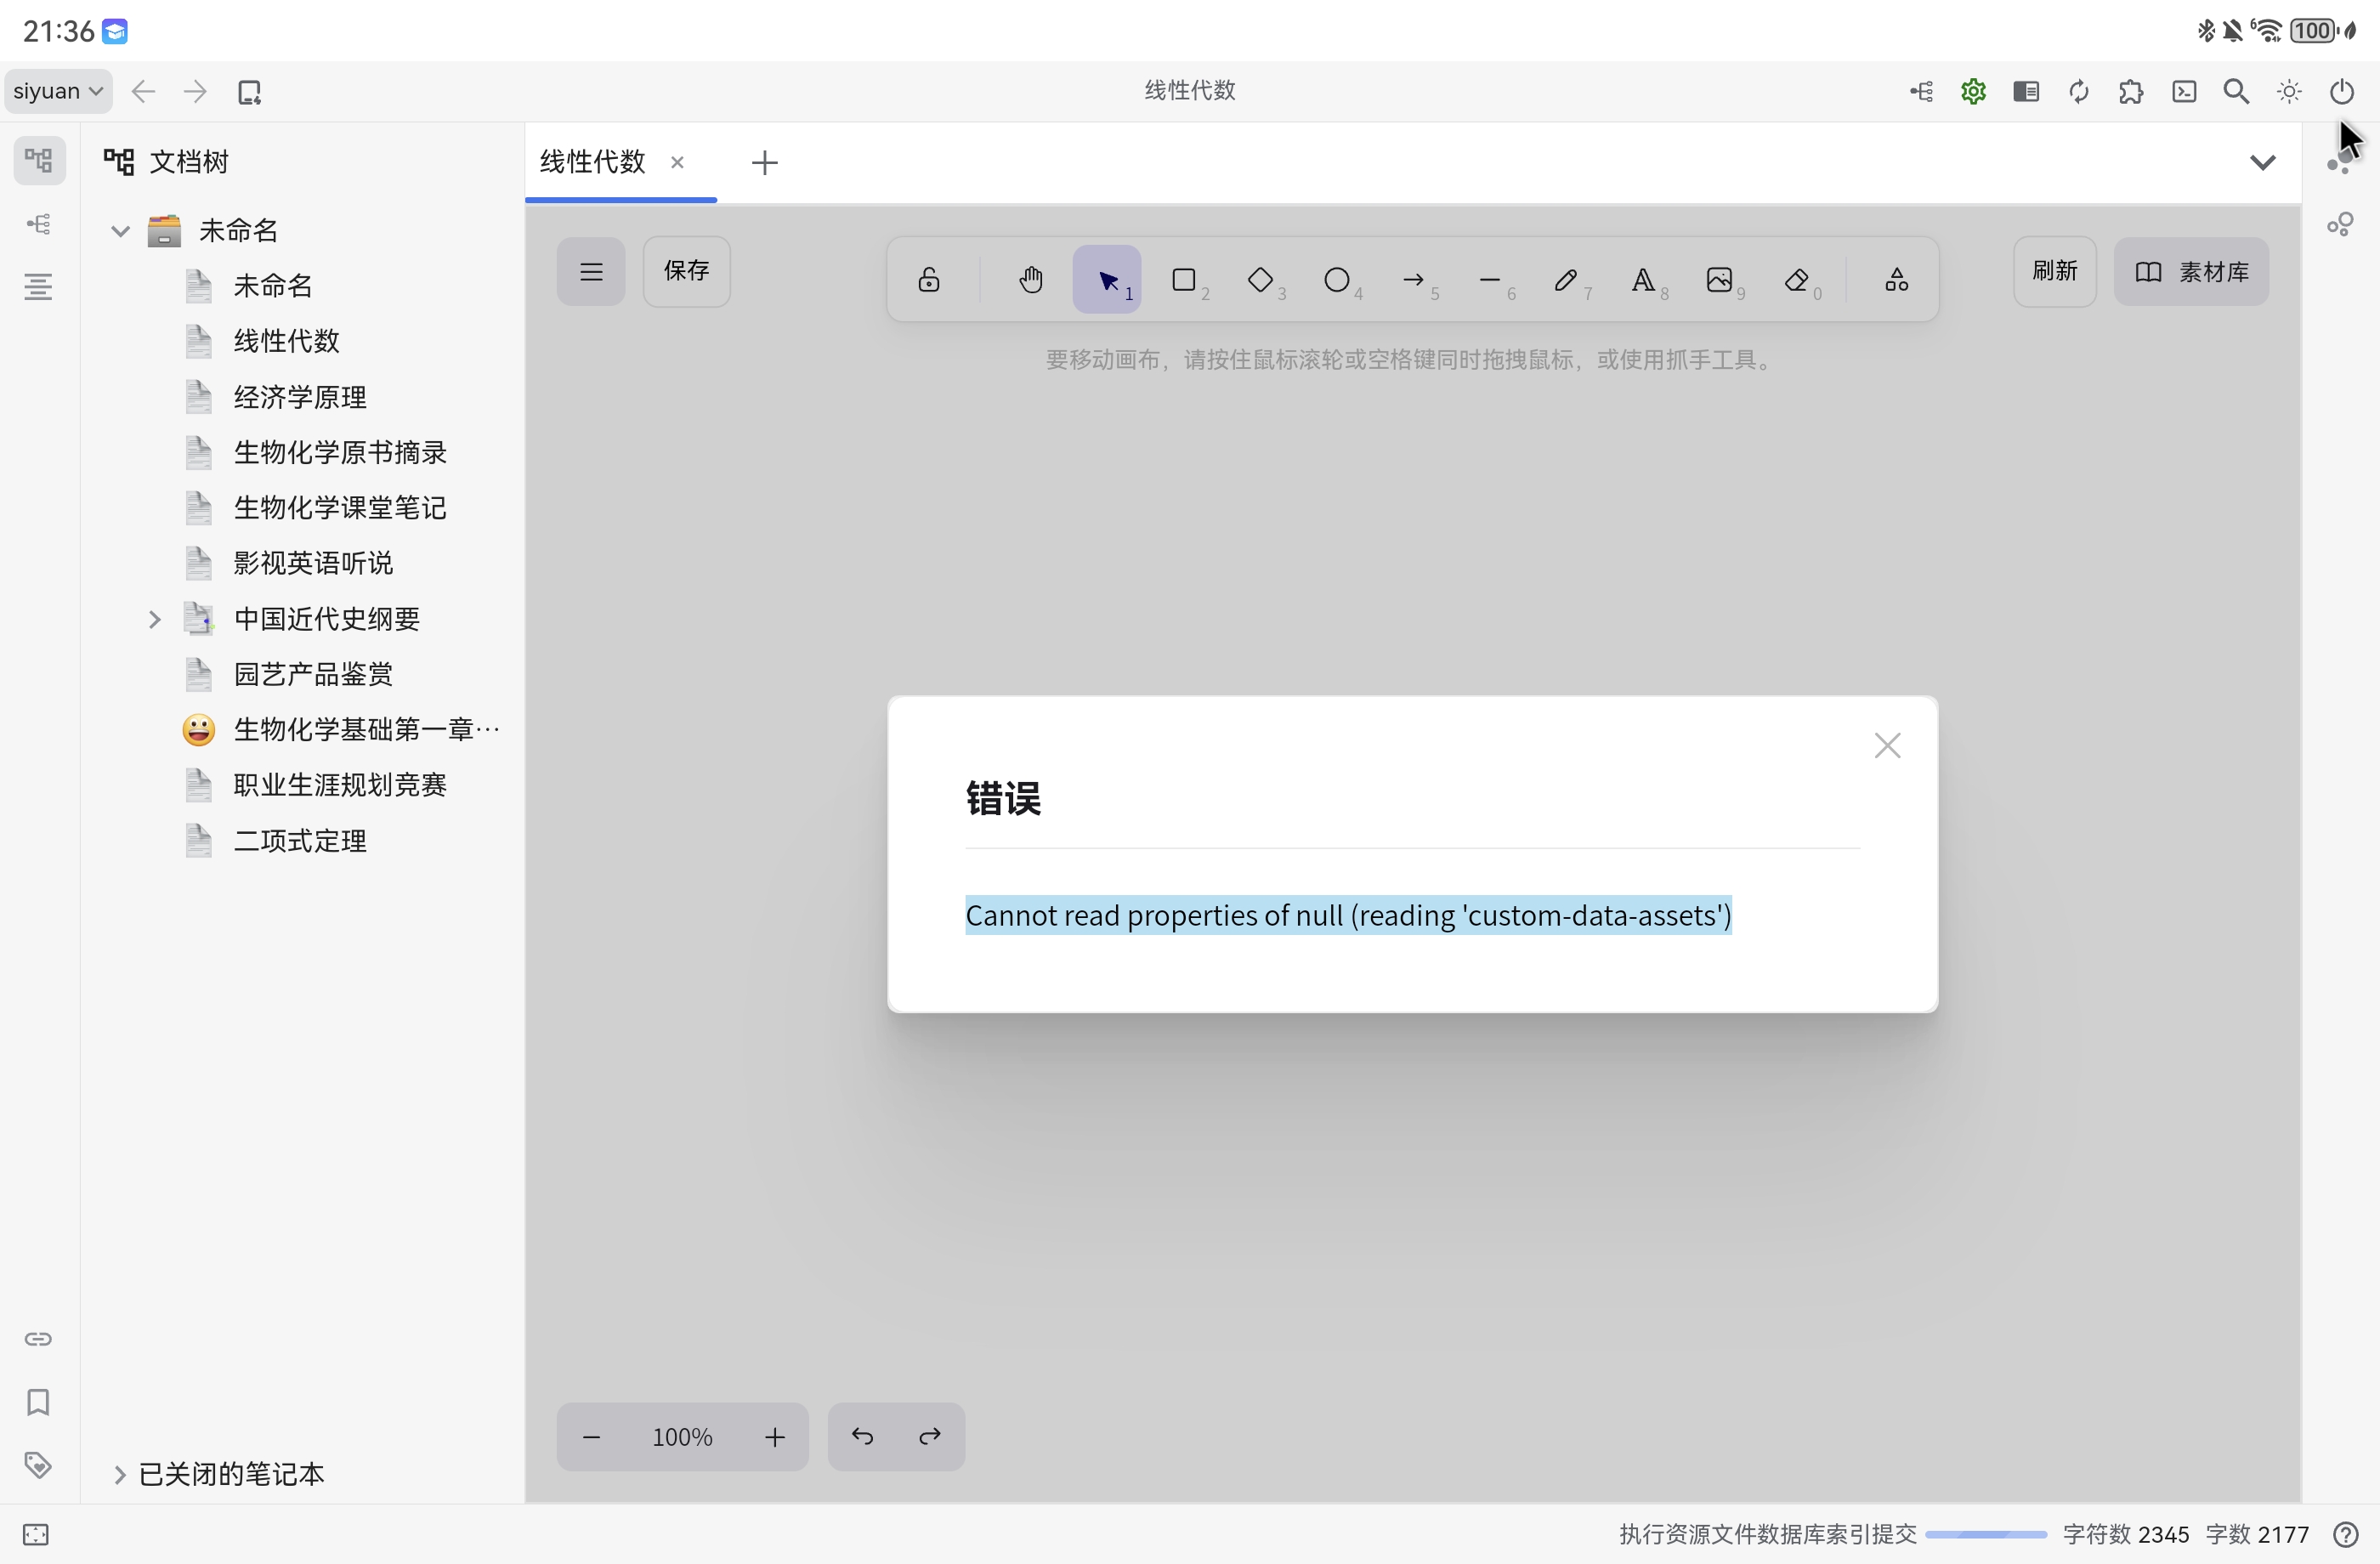Select the text tool on the canvas toolbar
2380x1564 pixels.
[x=1645, y=280]
